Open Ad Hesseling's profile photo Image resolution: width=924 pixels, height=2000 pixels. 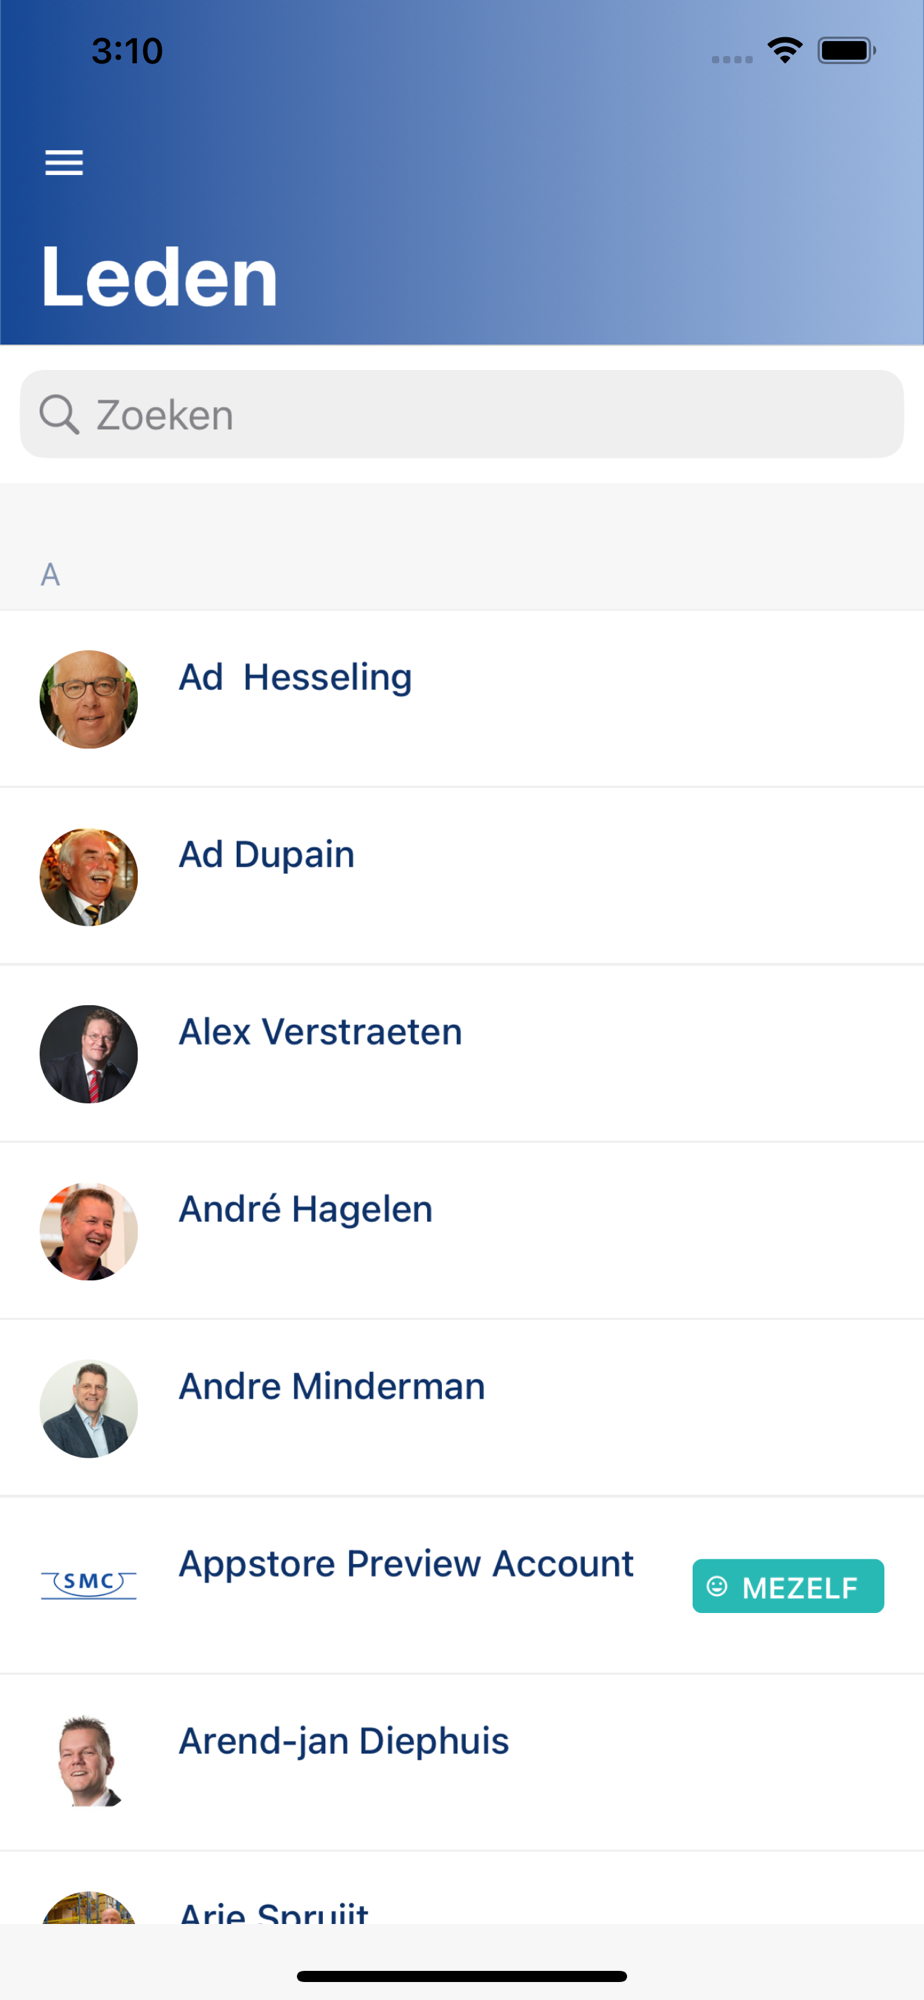(x=89, y=699)
